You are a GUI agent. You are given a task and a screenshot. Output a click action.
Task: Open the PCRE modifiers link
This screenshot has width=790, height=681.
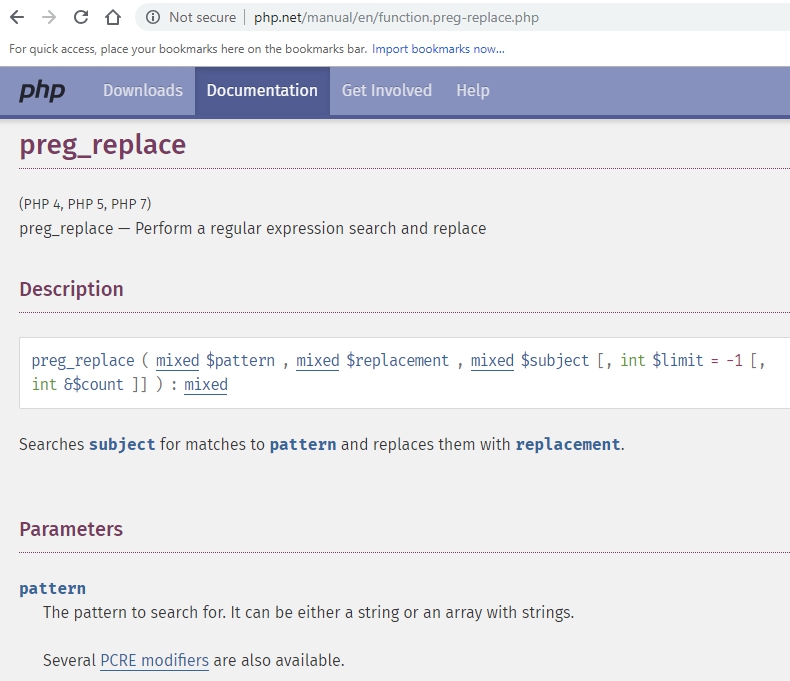154,660
